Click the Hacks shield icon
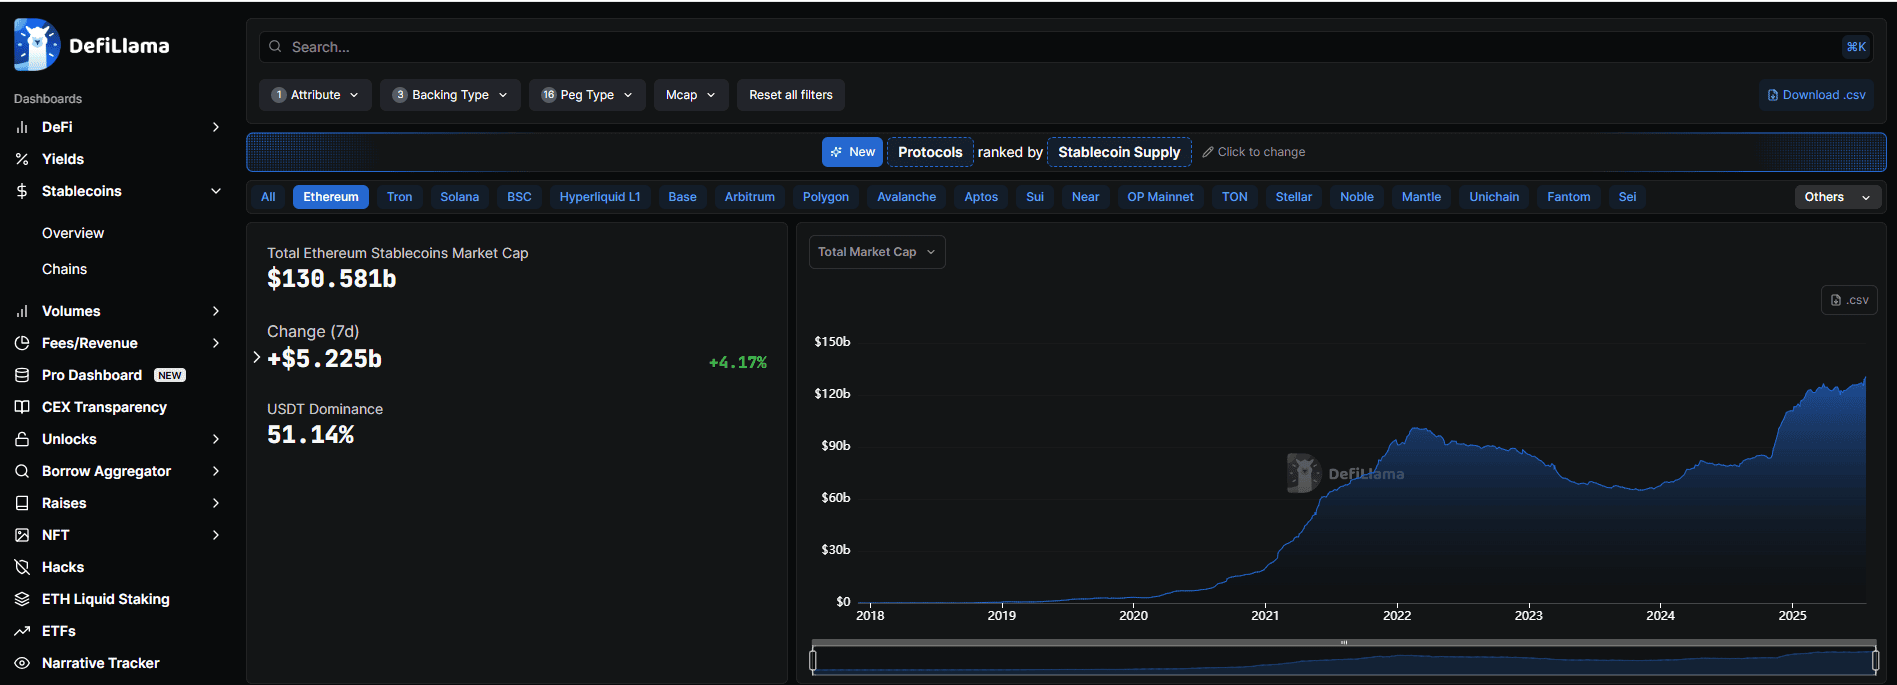The image size is (1897, 685). point(22,567)
